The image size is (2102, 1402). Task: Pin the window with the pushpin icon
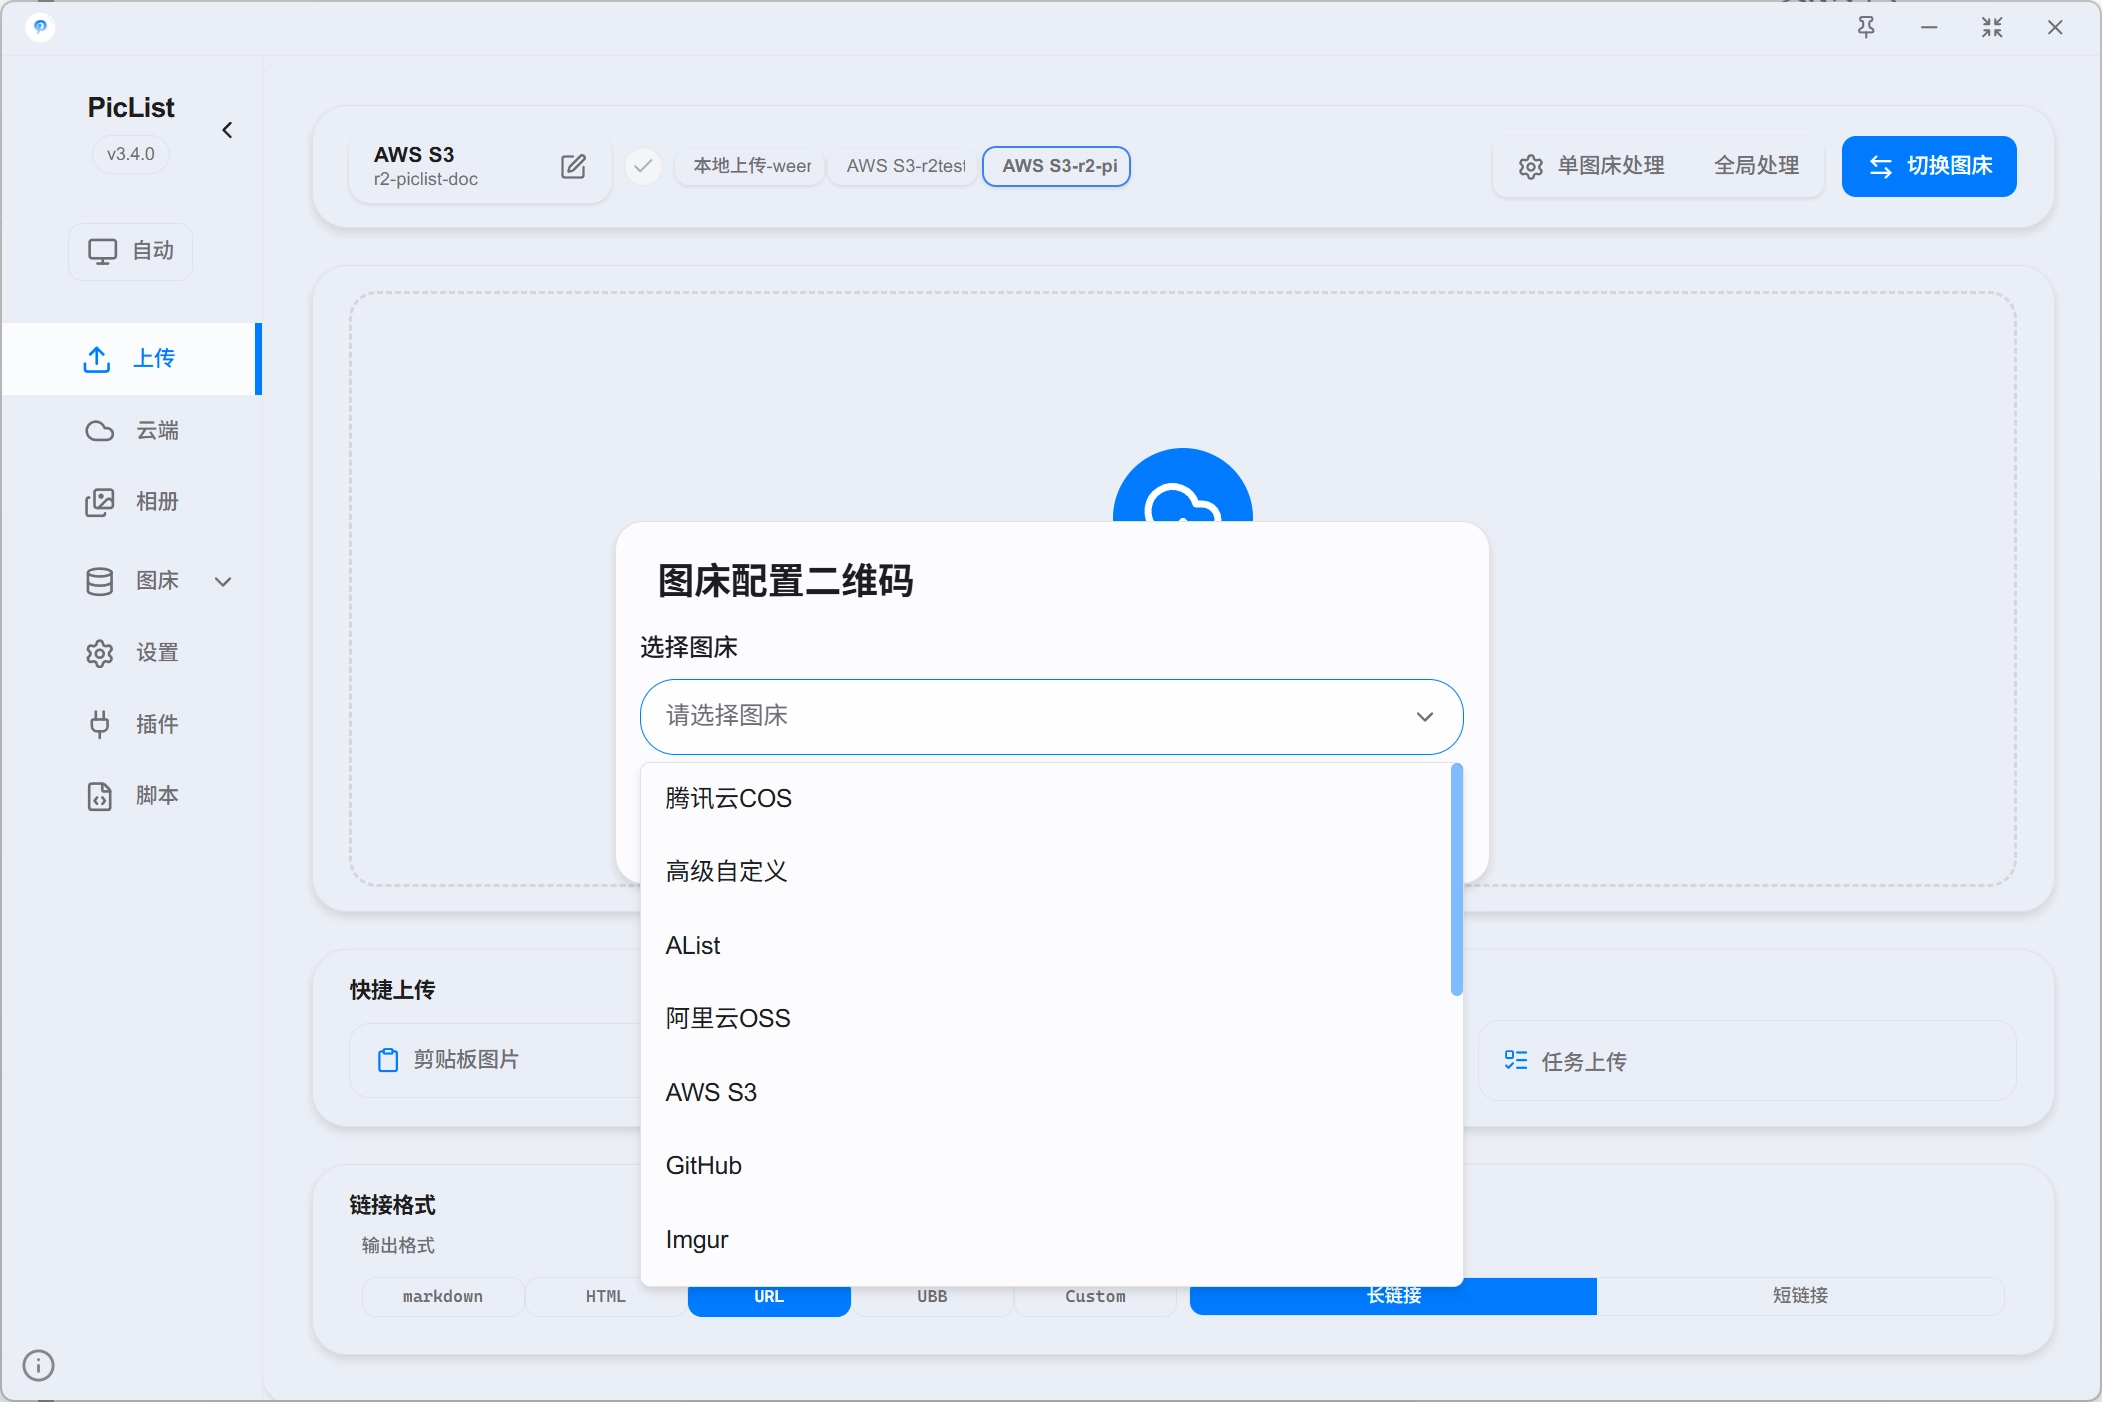pyautogui.click(x=1866, y=27)
